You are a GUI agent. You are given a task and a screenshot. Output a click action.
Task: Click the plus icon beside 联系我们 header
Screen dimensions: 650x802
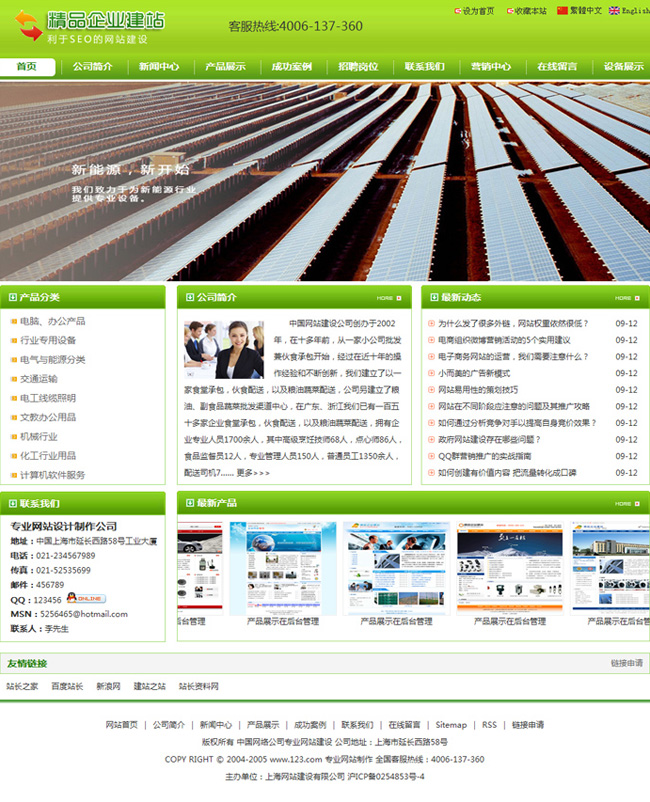tap(13, 504)
